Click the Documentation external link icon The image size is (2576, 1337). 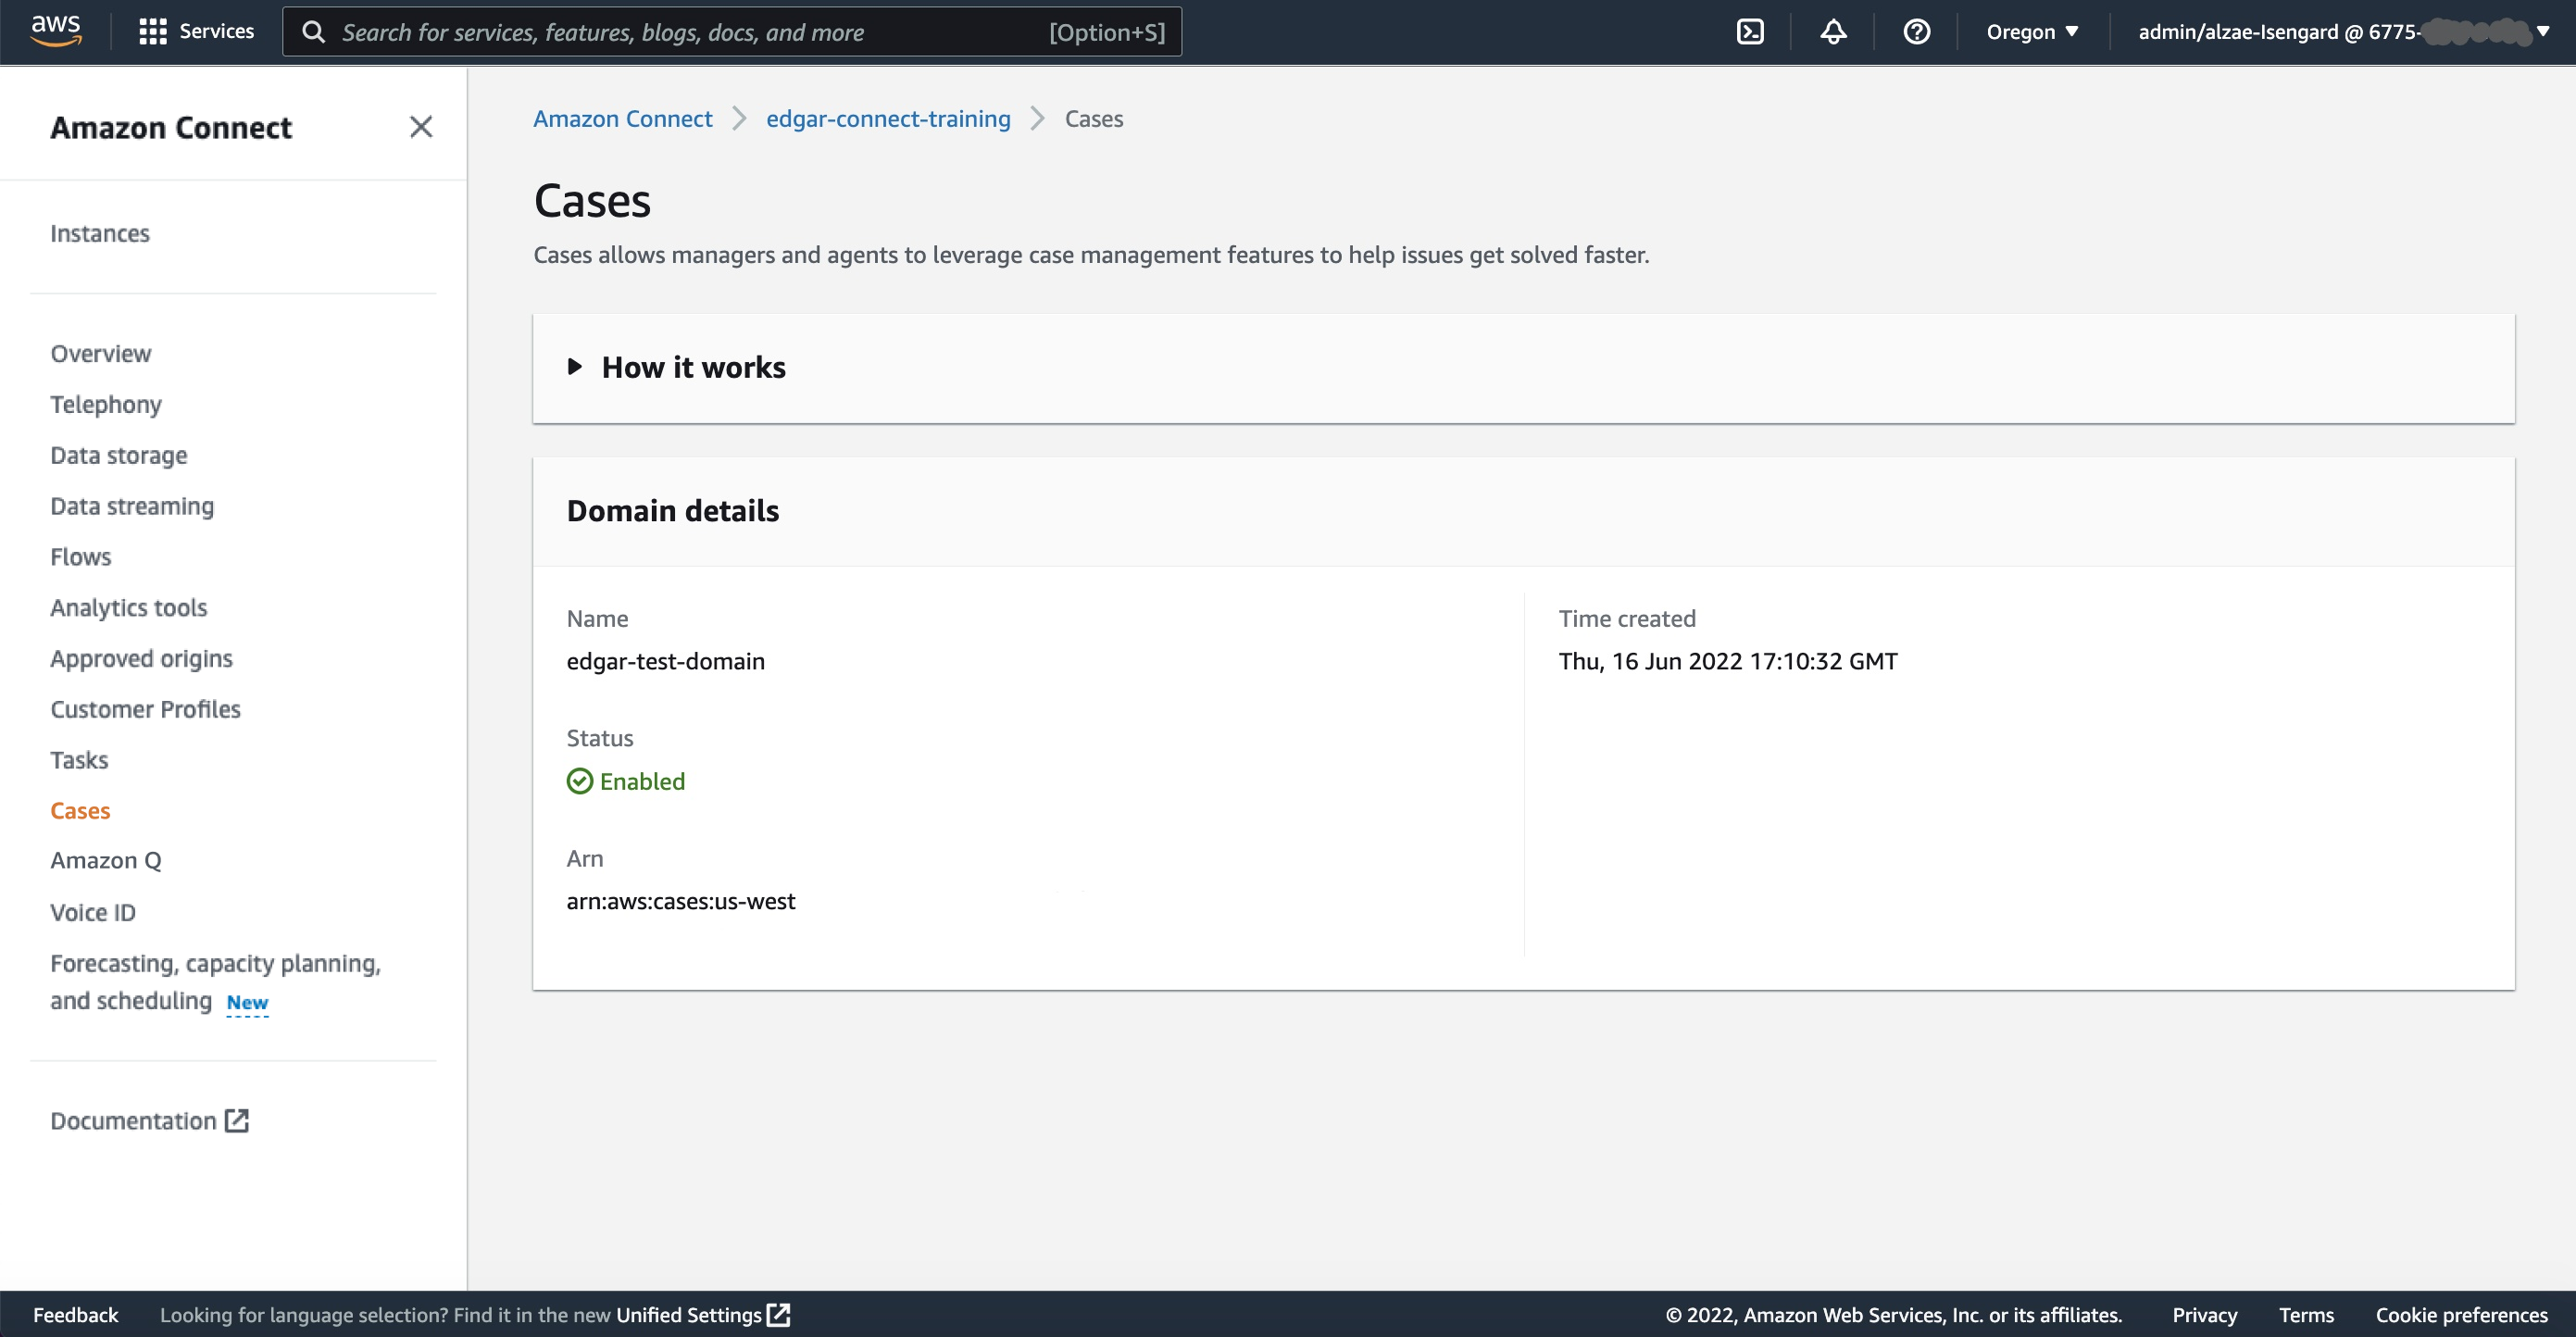tap(237, 1120)
